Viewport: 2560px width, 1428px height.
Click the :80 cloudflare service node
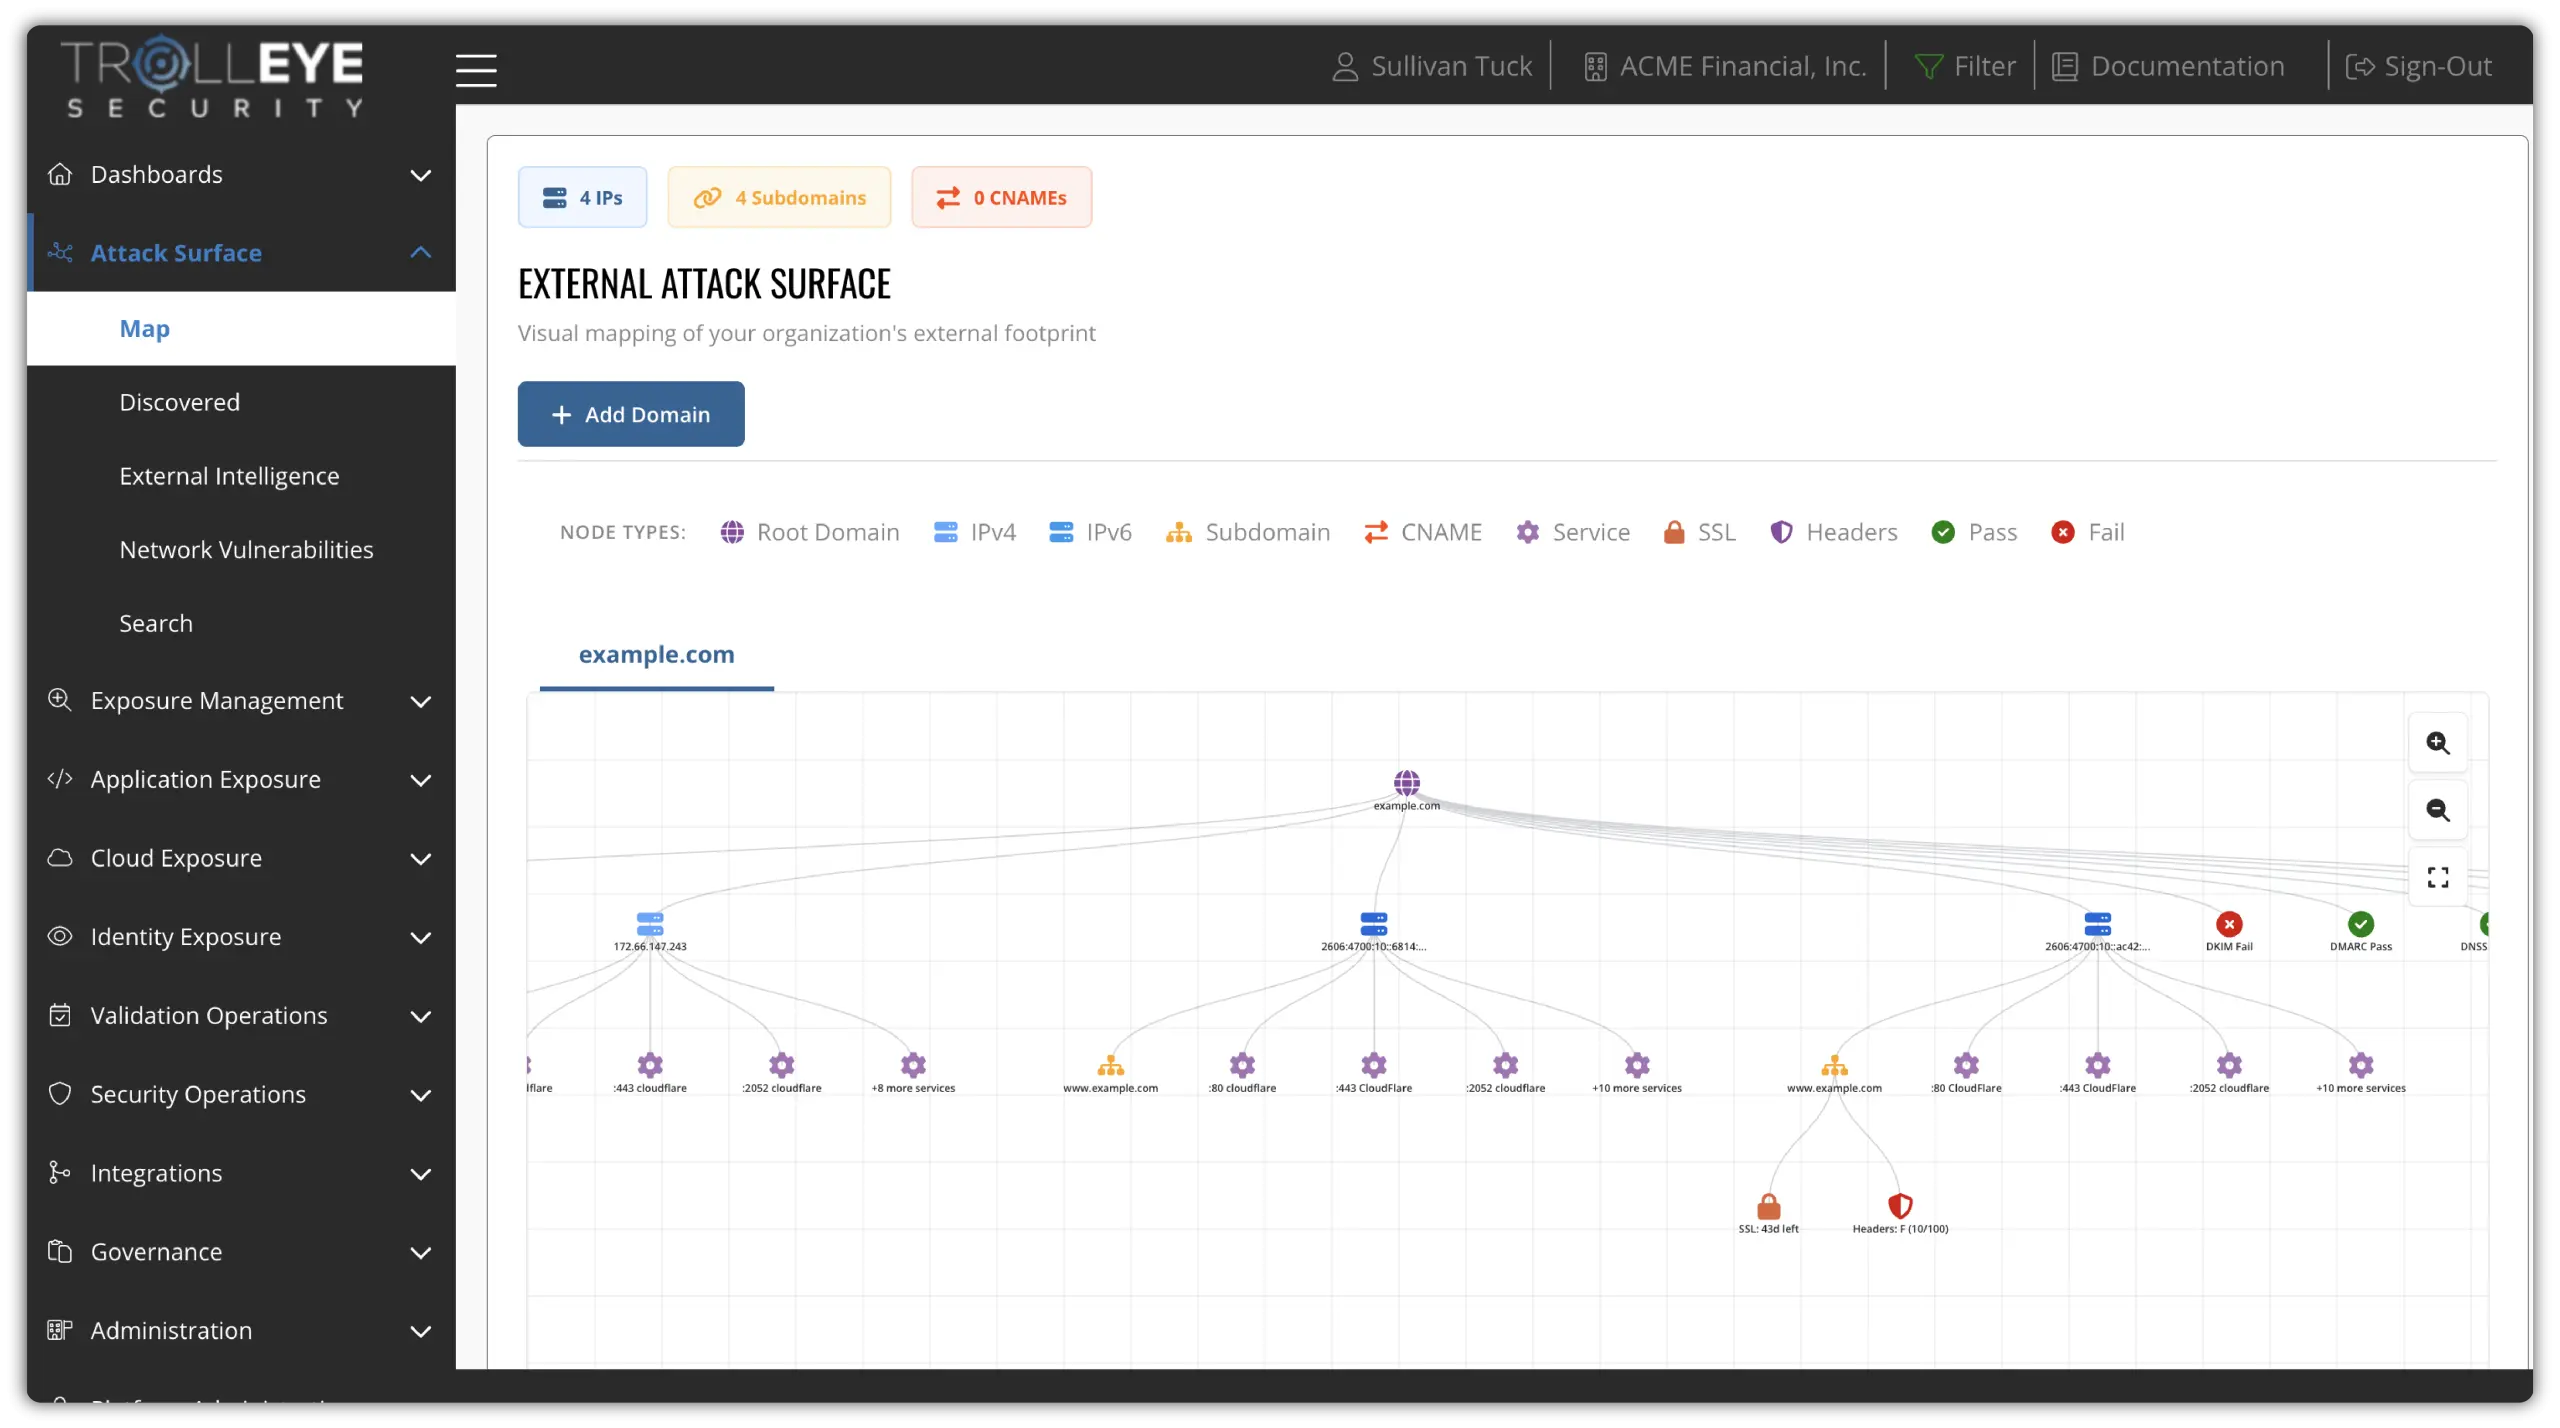pyautogui.click(x=1241, y=1064)
